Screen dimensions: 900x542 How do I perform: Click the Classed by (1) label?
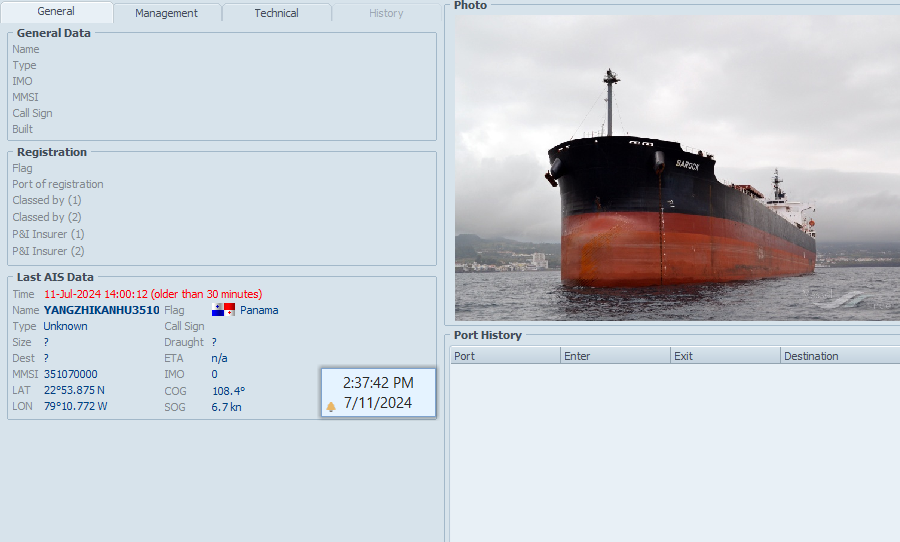pyautogui.click(x=47, y=200)
